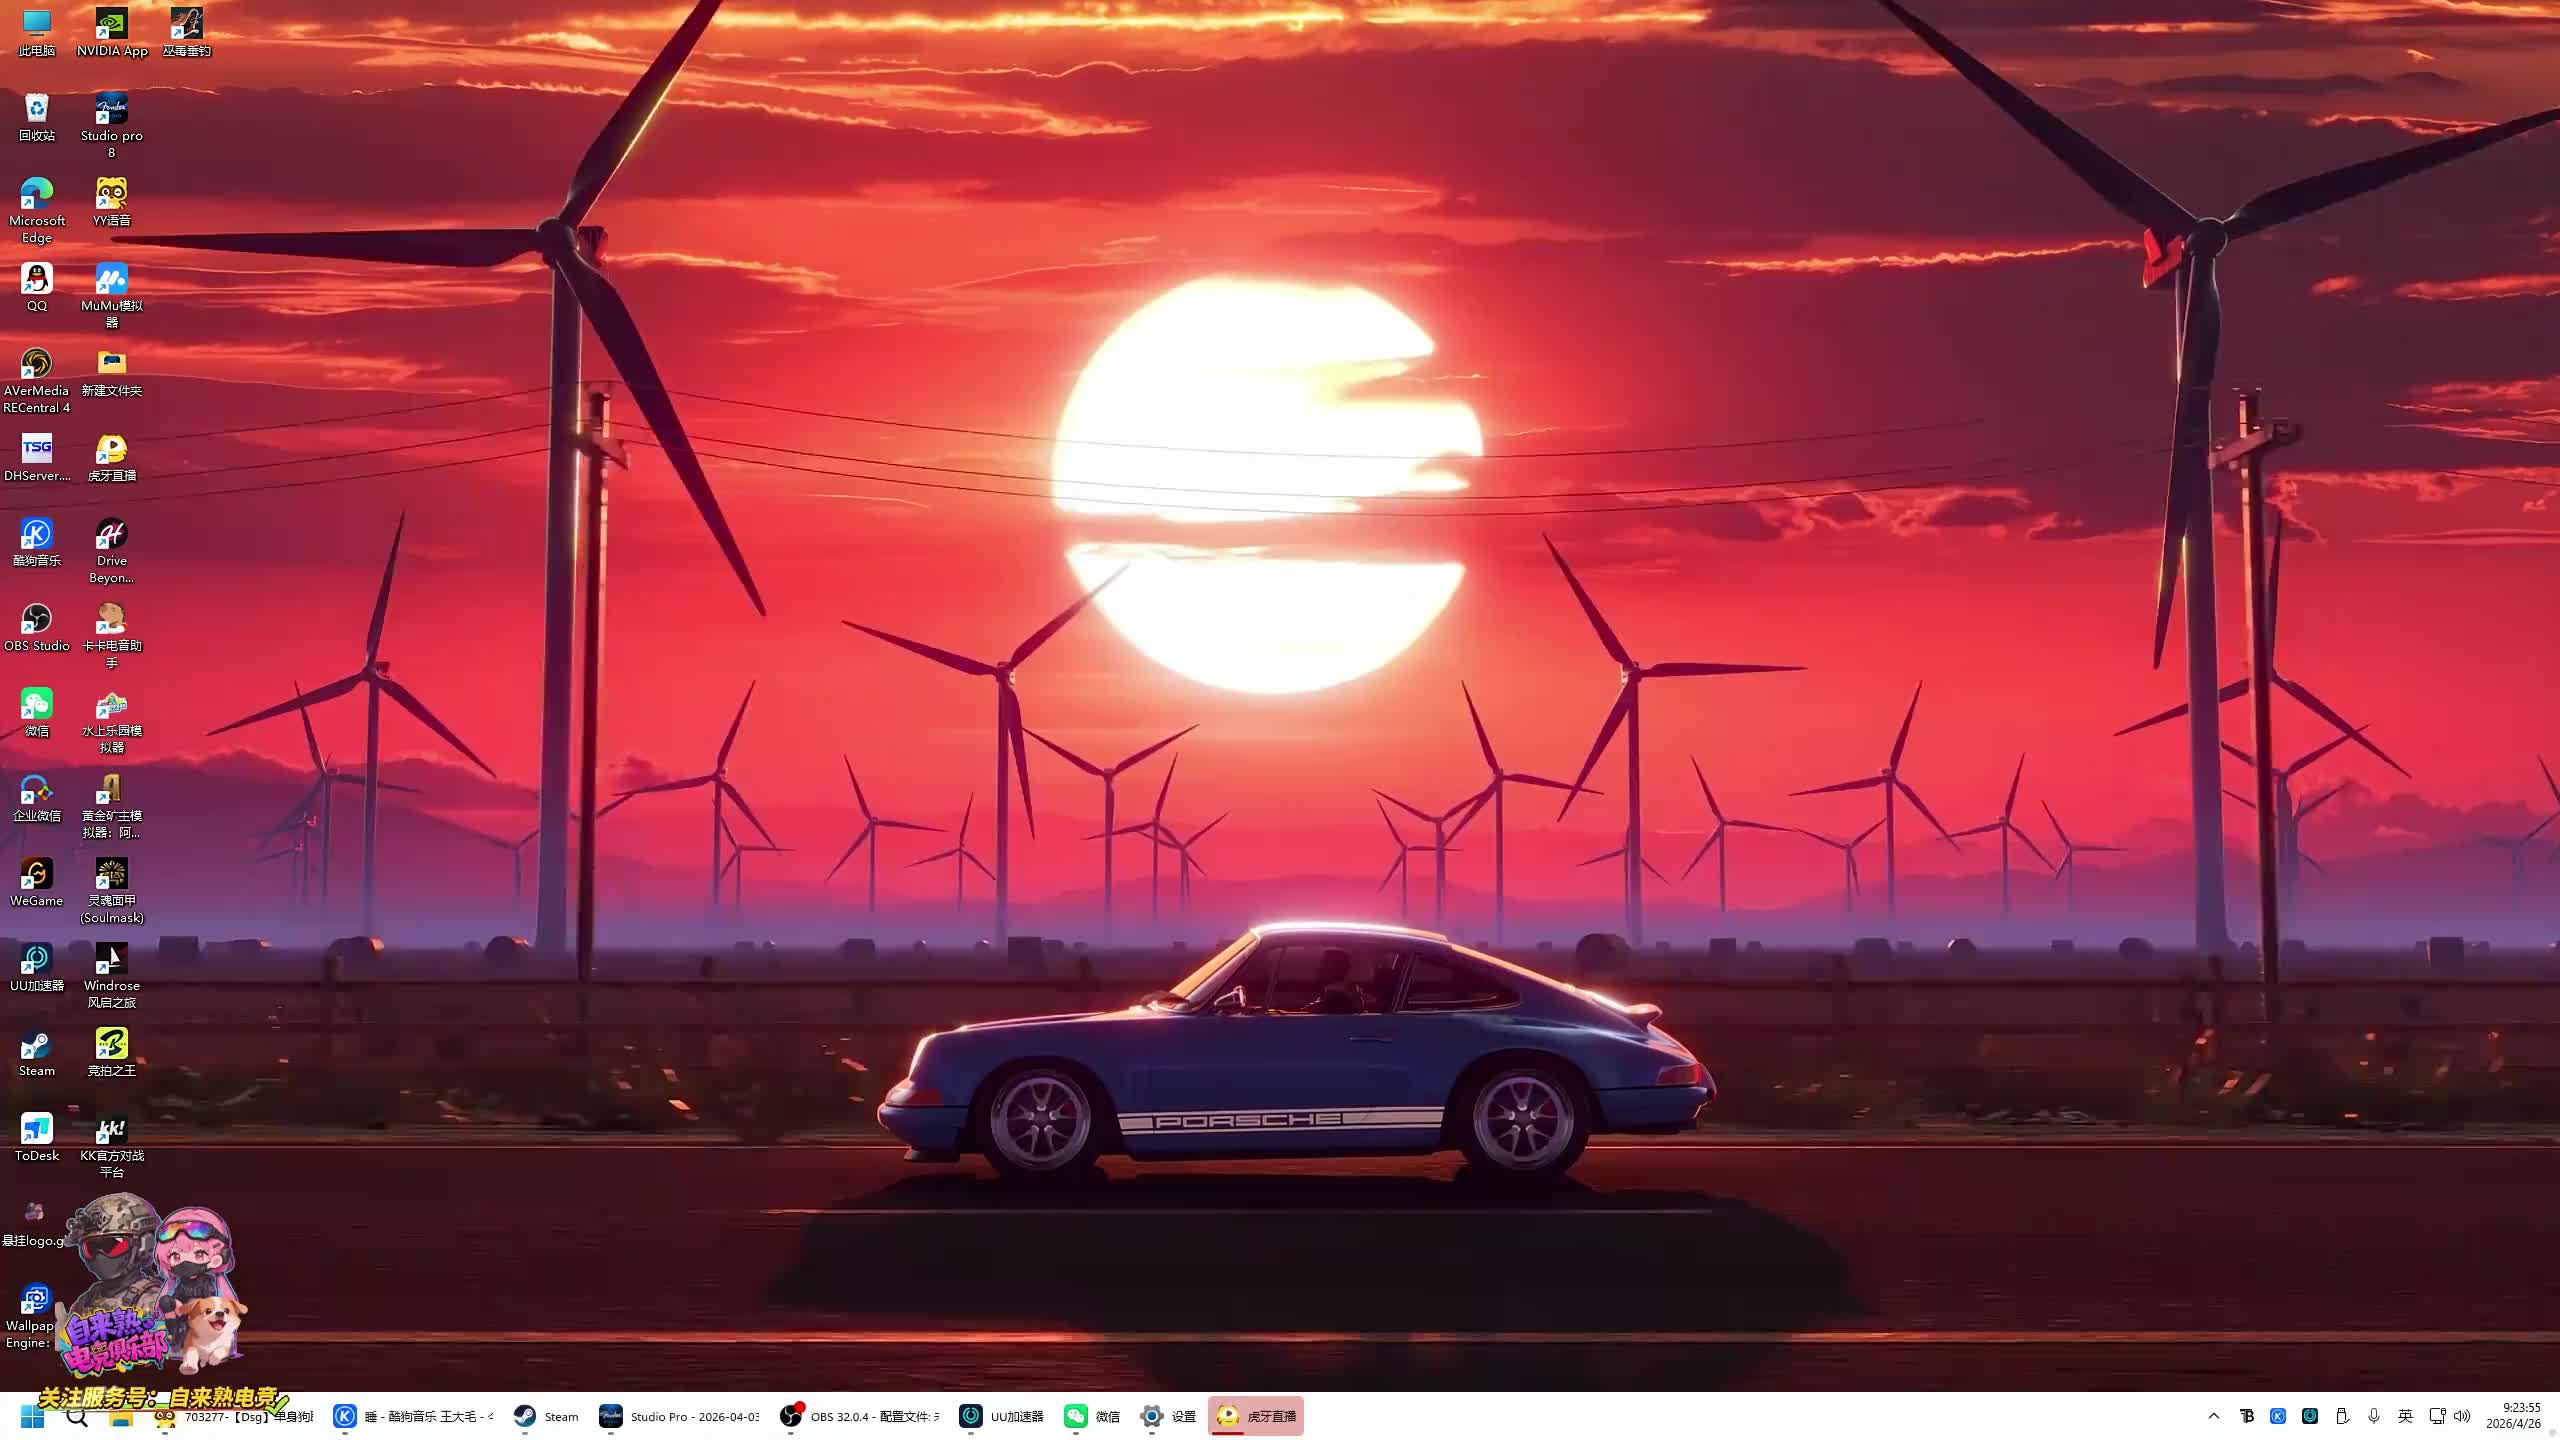Screen dimensions: 2560x1440
Task: Click the taskbar search magnifier button
Action: [77, 1416]
